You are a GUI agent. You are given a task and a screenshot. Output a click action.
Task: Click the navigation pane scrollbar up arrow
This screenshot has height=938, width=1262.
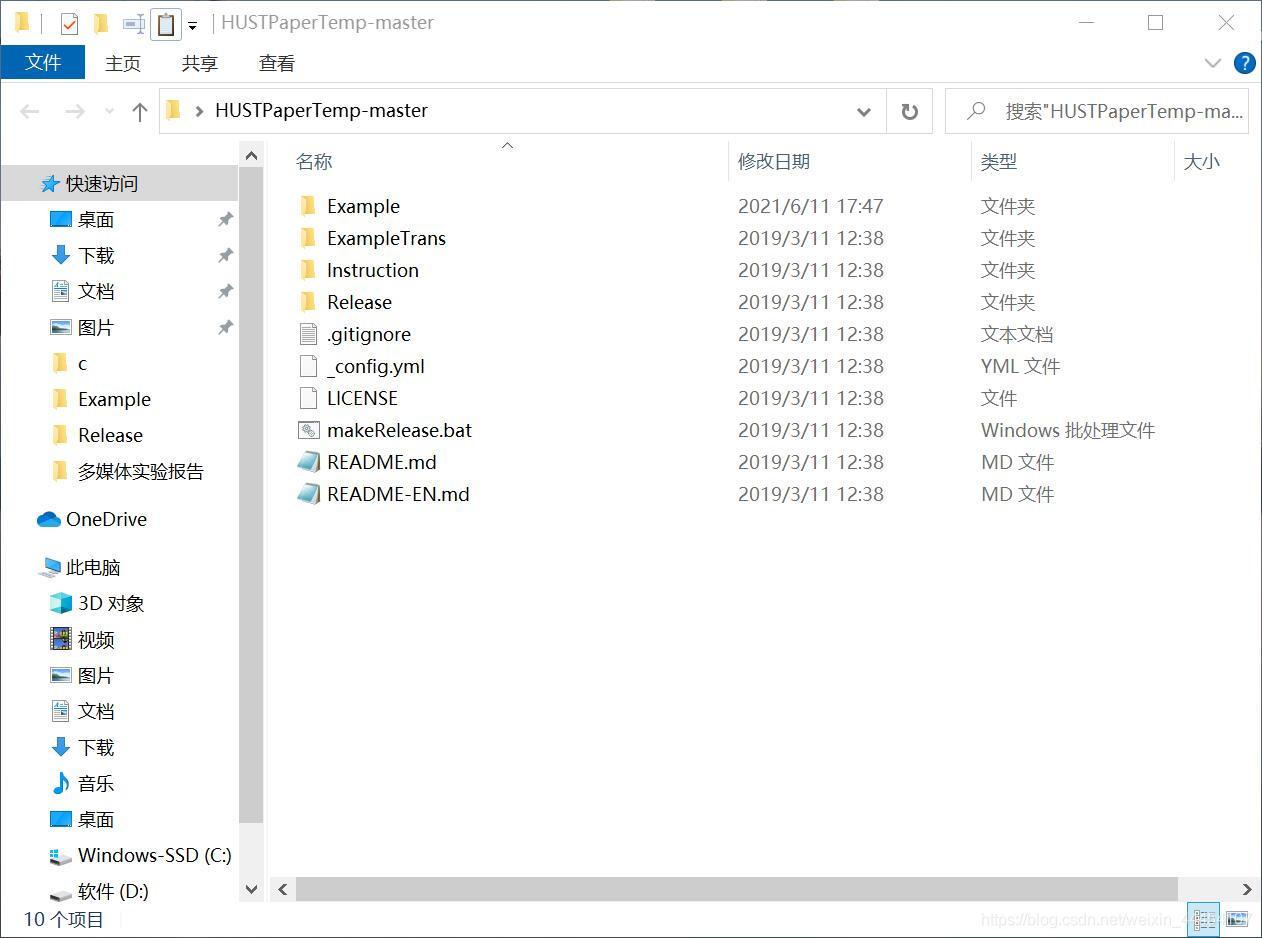click(251, 156)
